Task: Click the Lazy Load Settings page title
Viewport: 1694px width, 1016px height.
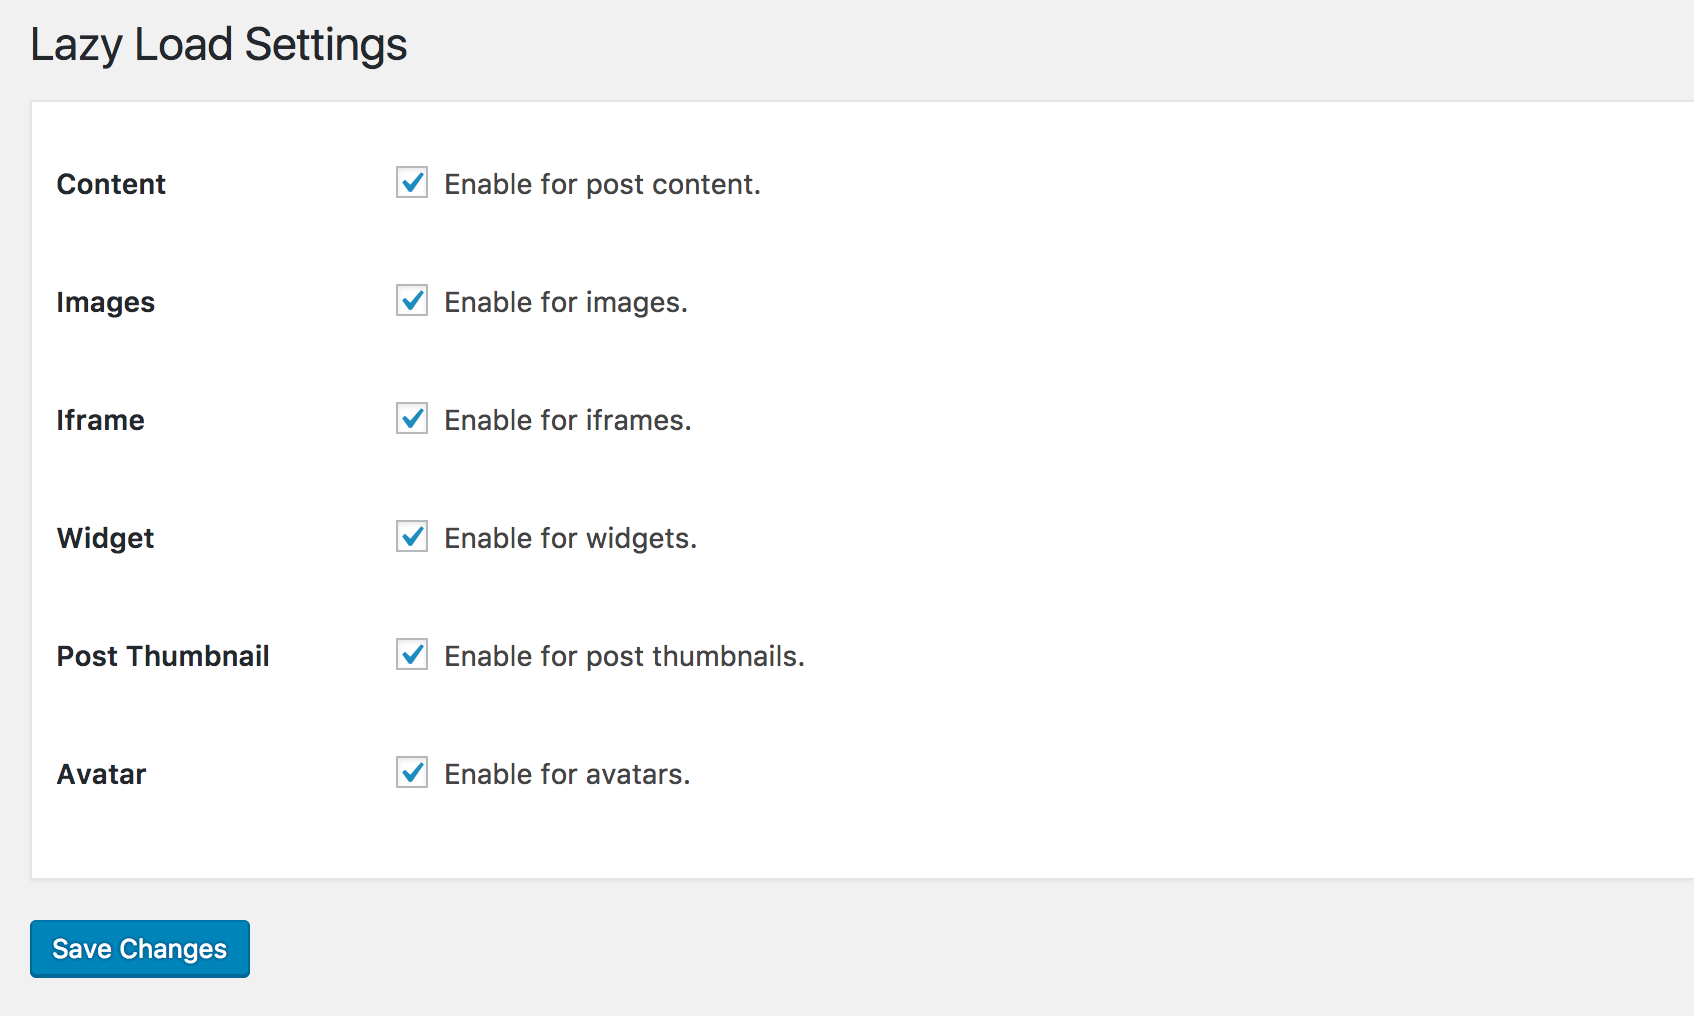Action: pos(219,45)
